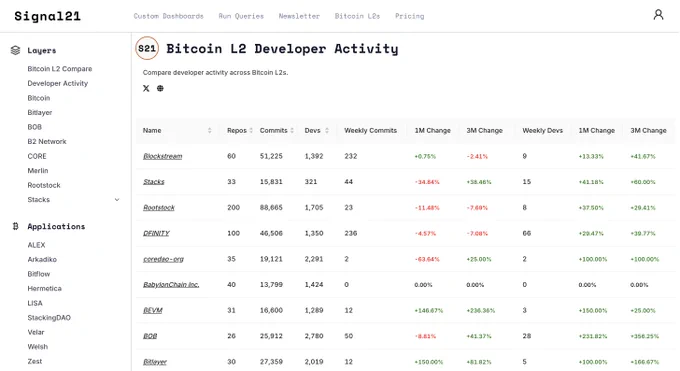
Task: Select CORE in sidebar
Action: click(x=37, y=156)
